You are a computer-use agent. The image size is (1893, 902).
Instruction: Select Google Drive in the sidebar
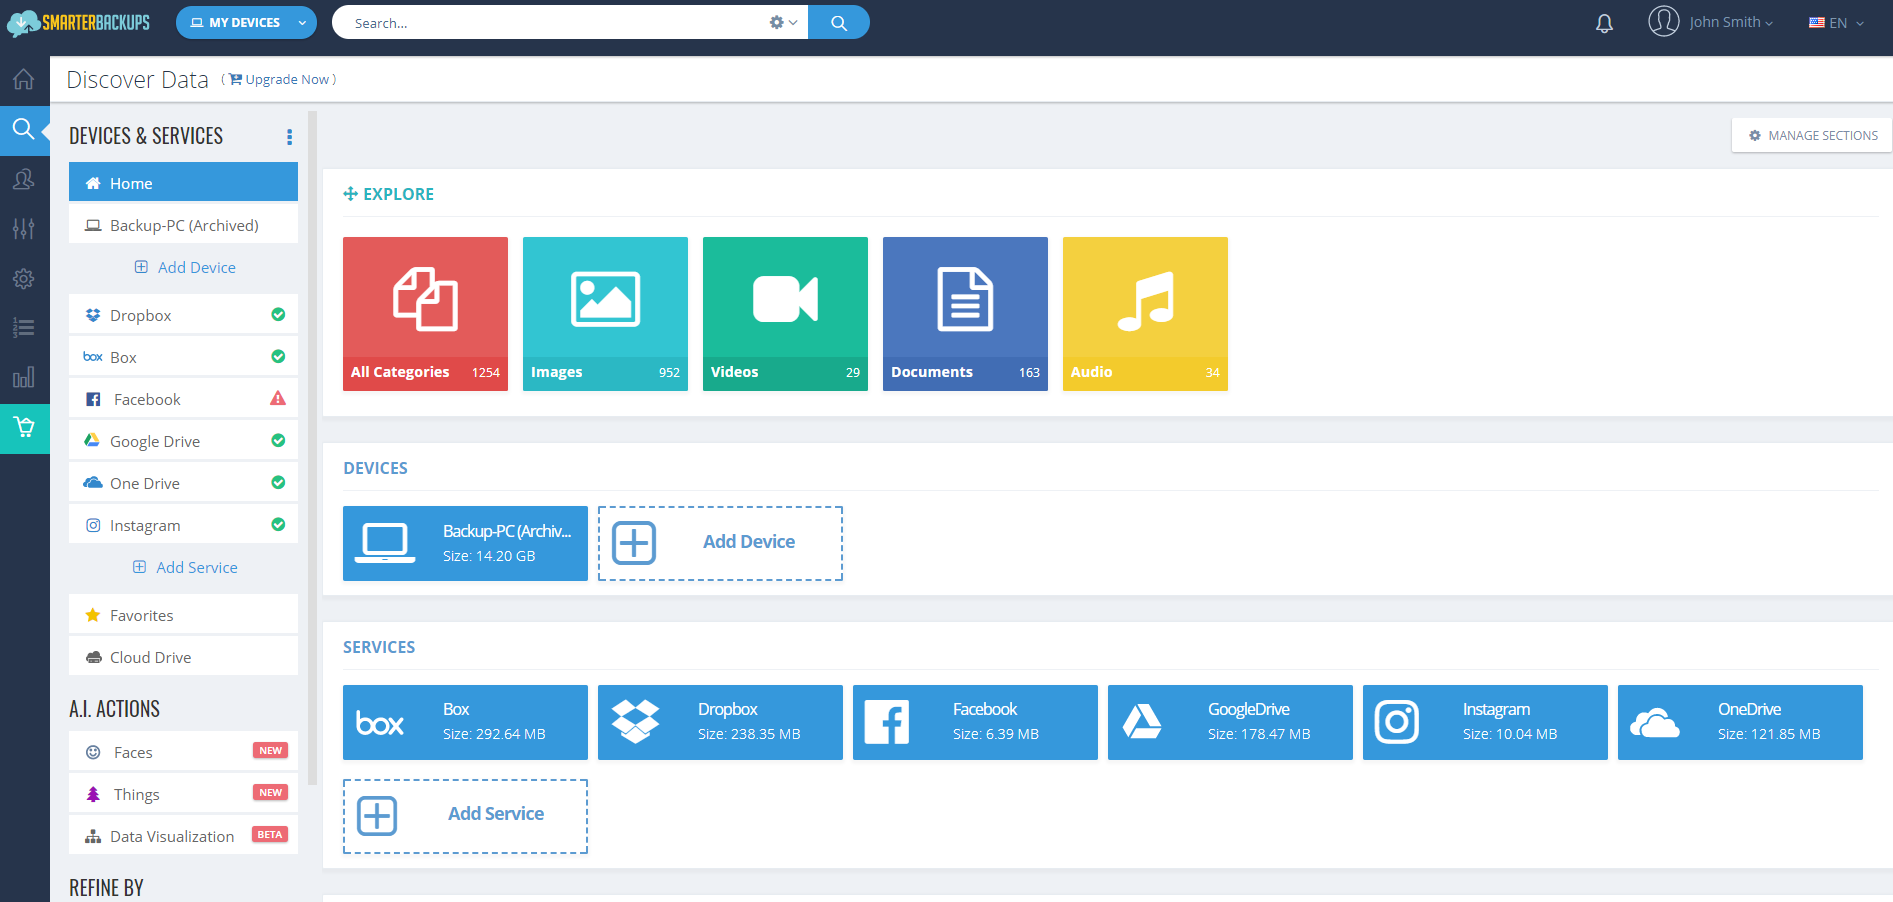pos(183,441)
